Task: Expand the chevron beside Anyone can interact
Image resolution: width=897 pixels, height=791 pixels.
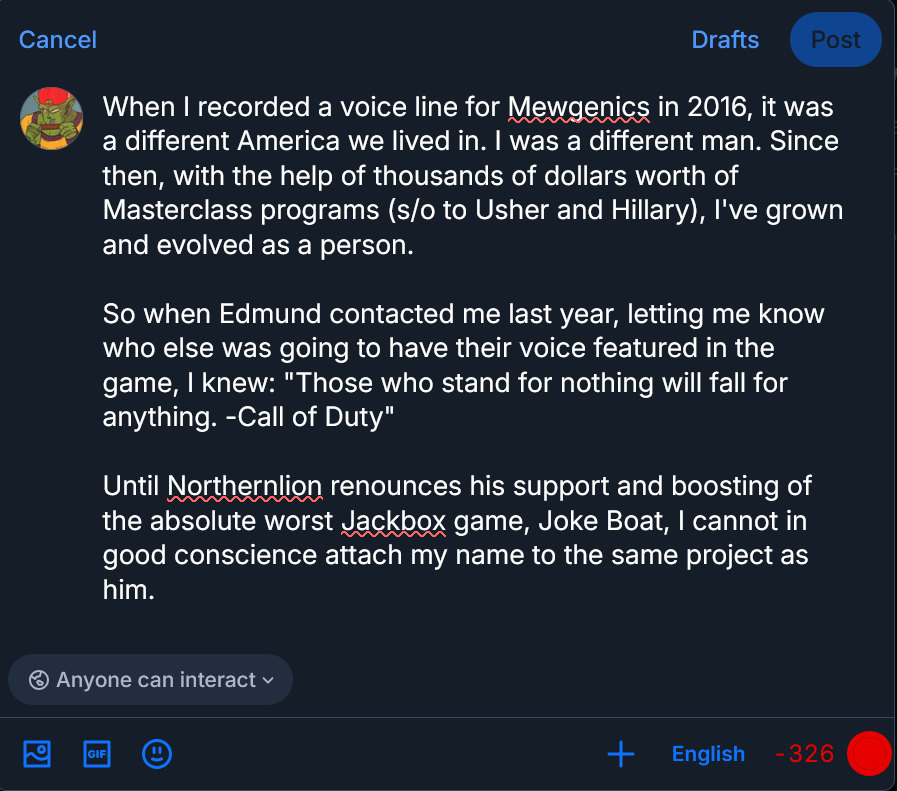Action: (x=268, y=681)
